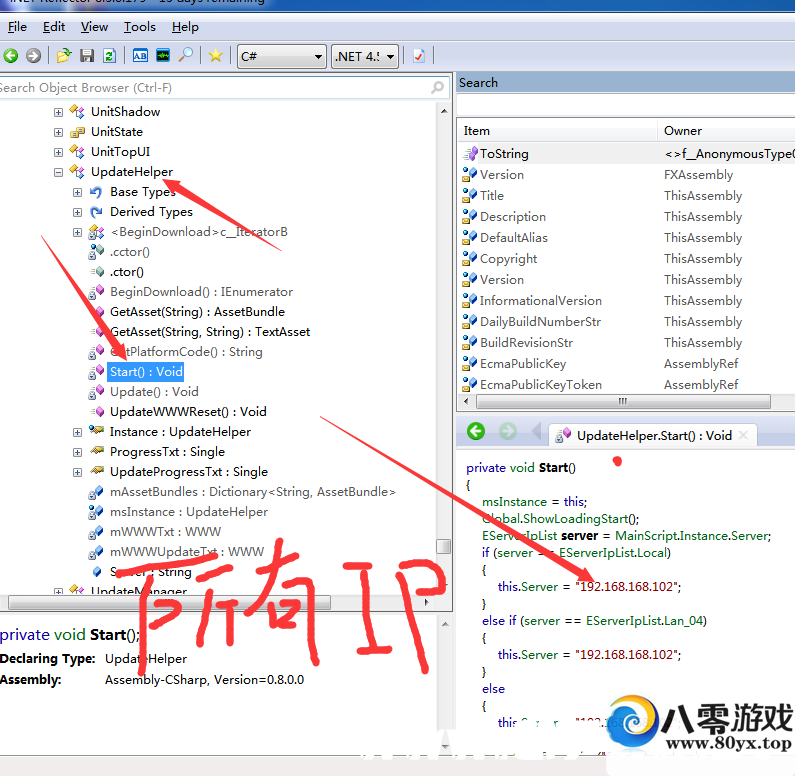The height and width of the screenshot is (776, 795).
Task: Click the tree vertical scrollbar thumb
Action: tap(444, 546)
